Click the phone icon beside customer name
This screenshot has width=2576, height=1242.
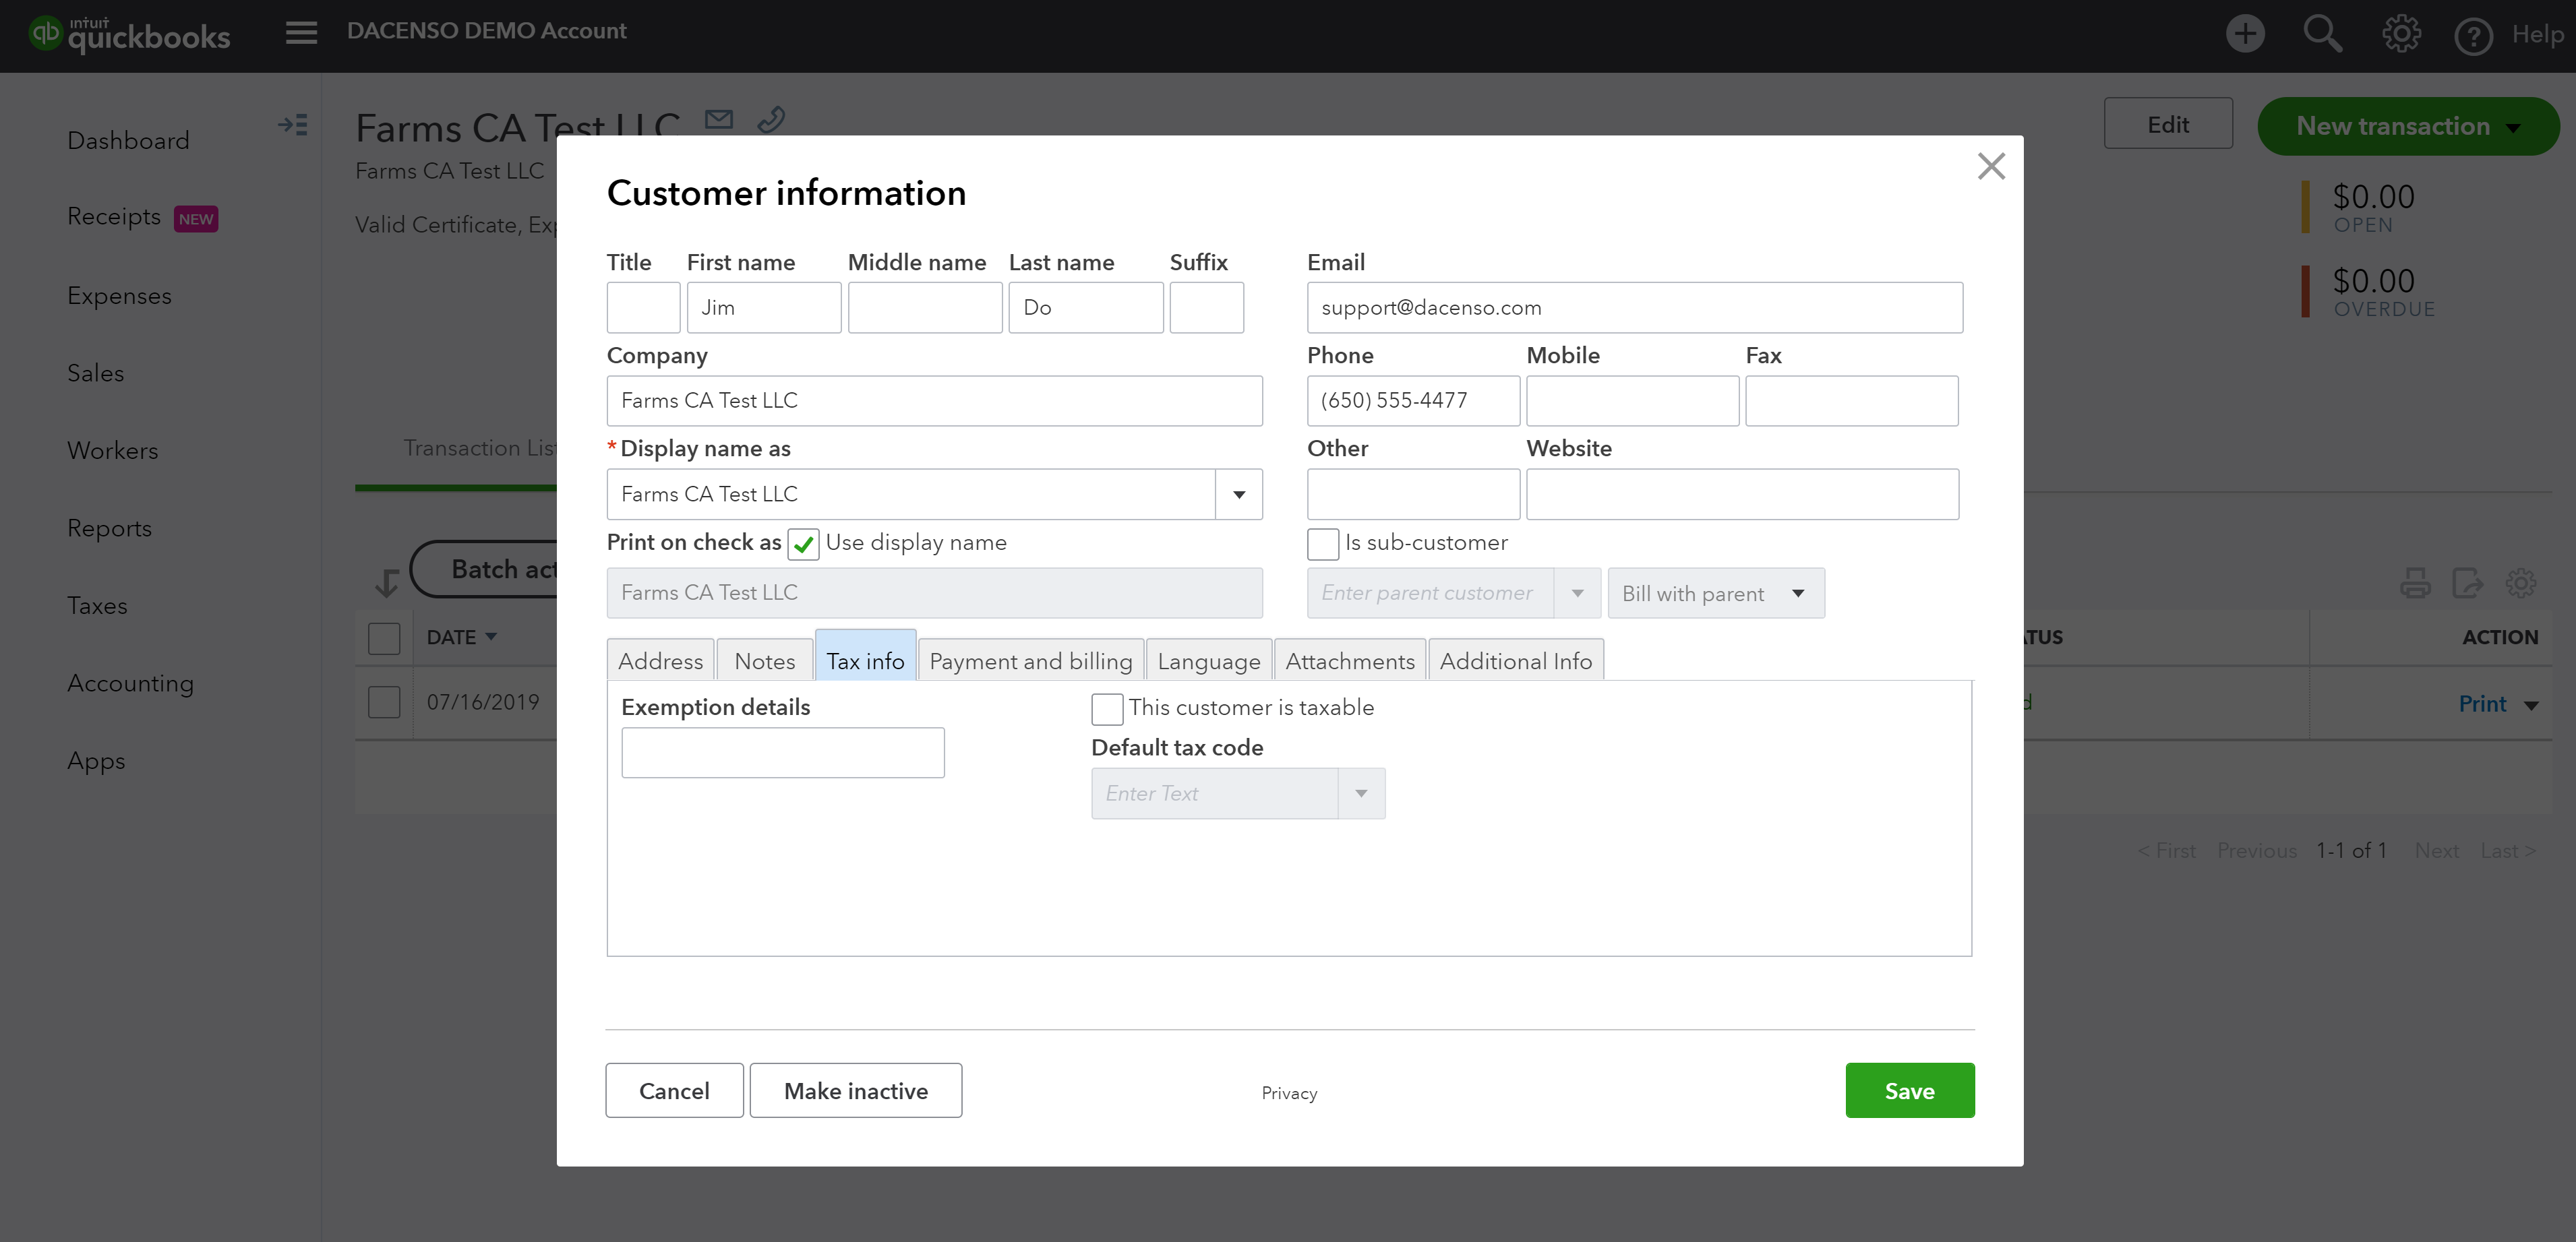point(771,120)
